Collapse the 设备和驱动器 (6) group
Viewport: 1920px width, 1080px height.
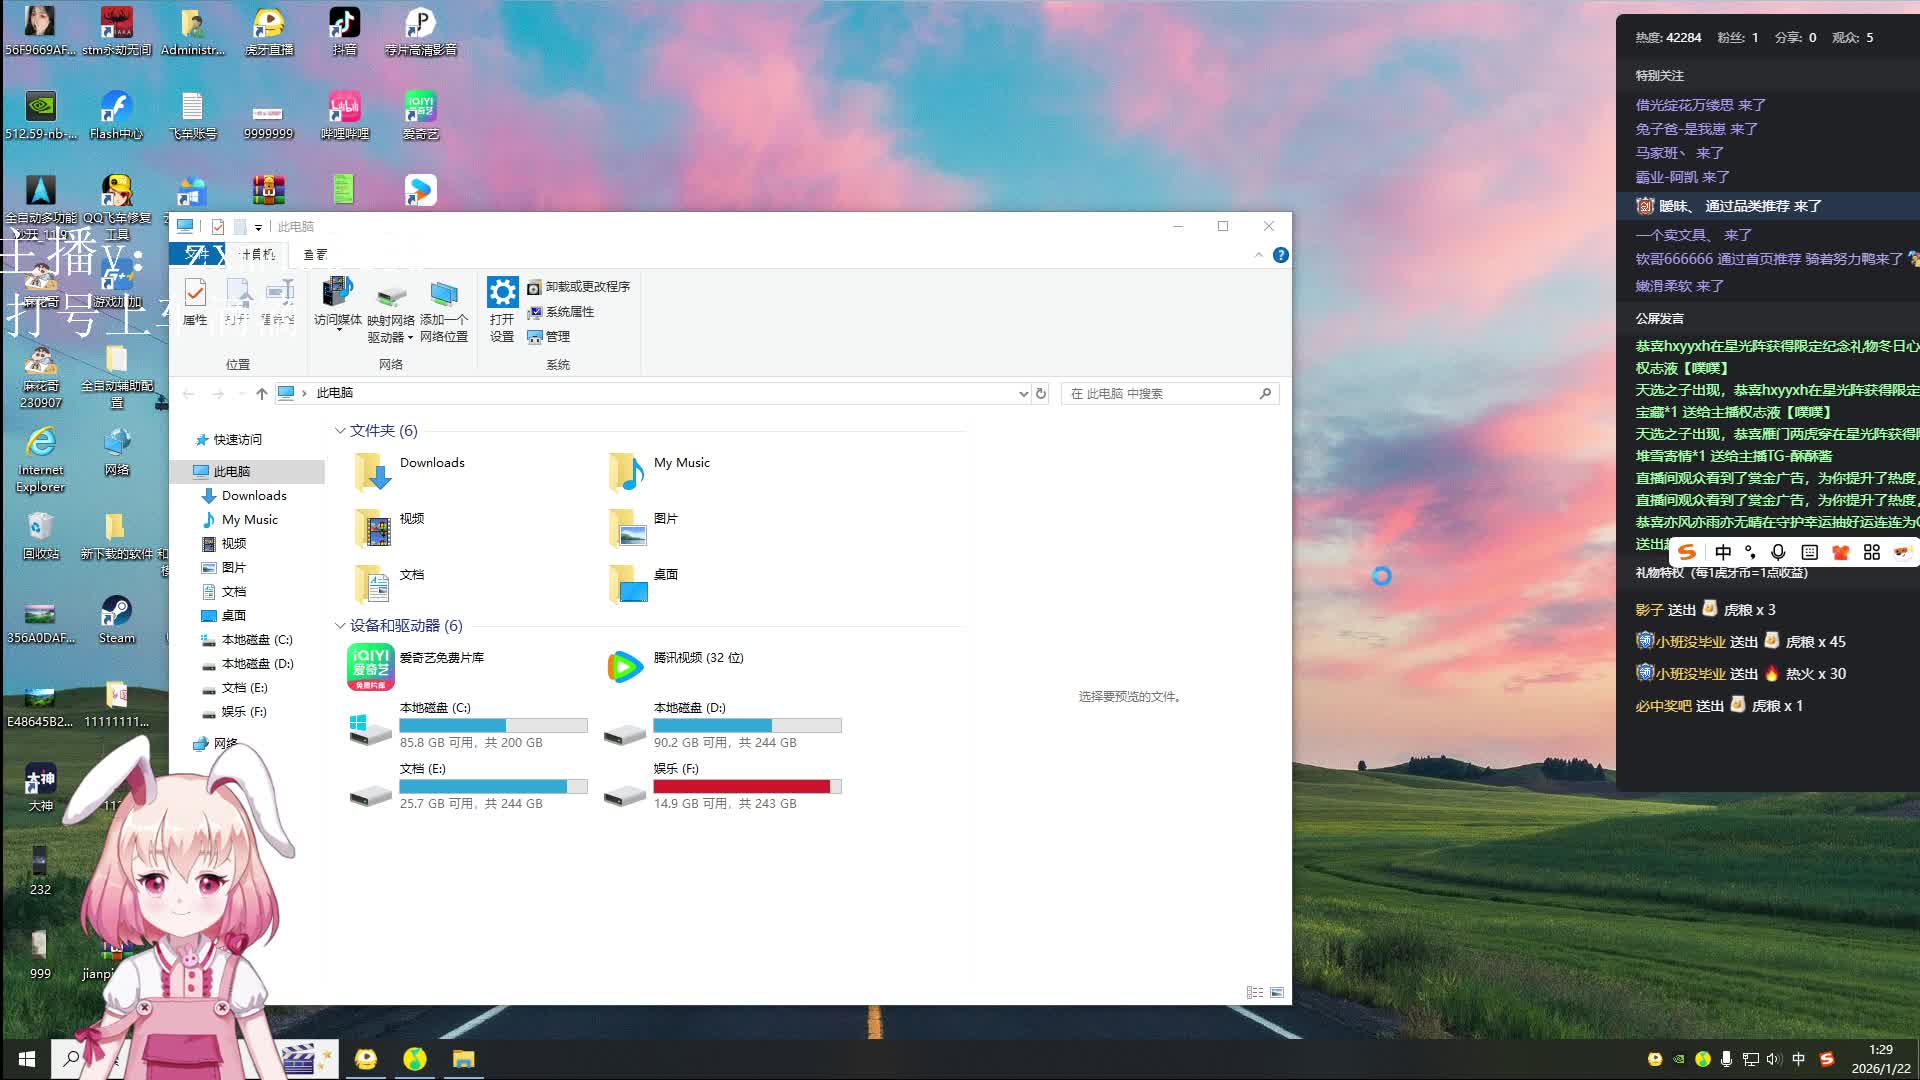coord(340,626)
